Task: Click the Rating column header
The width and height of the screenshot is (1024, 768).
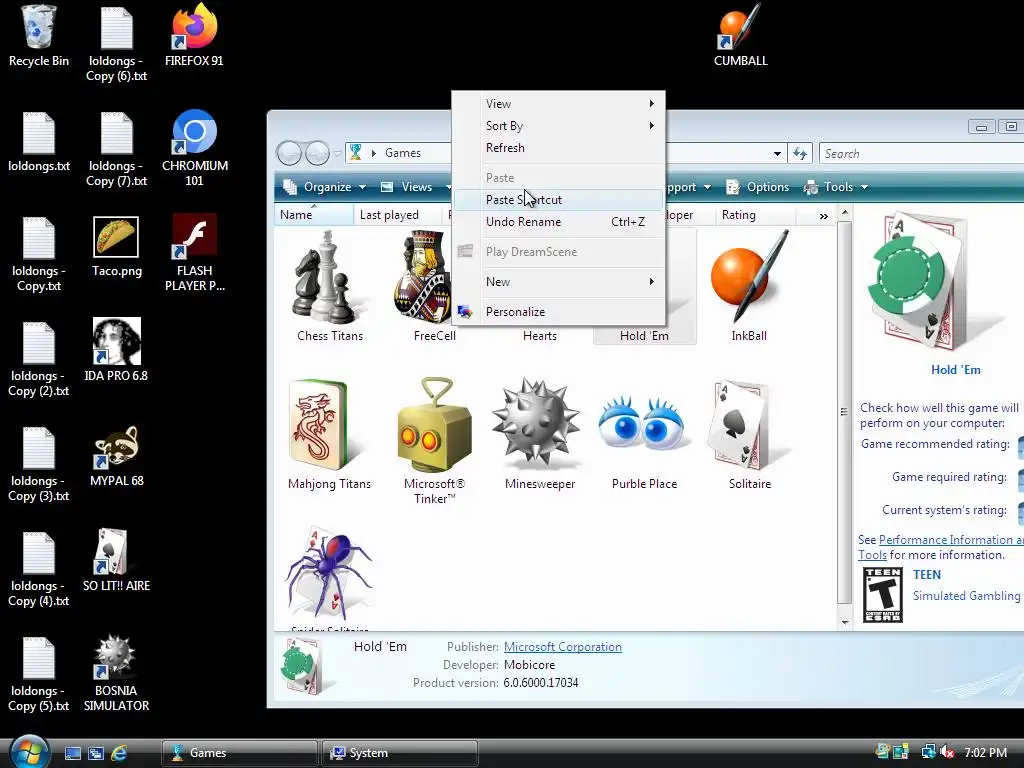Action: click(x=755, y=215)
